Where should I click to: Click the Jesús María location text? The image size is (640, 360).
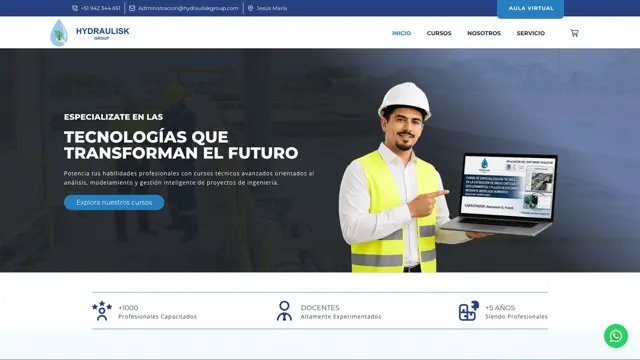(271, 8)
